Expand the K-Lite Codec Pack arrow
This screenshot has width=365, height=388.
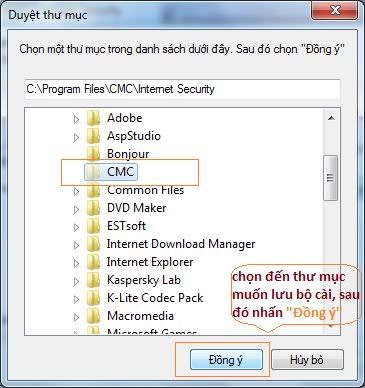coord(76,299)
